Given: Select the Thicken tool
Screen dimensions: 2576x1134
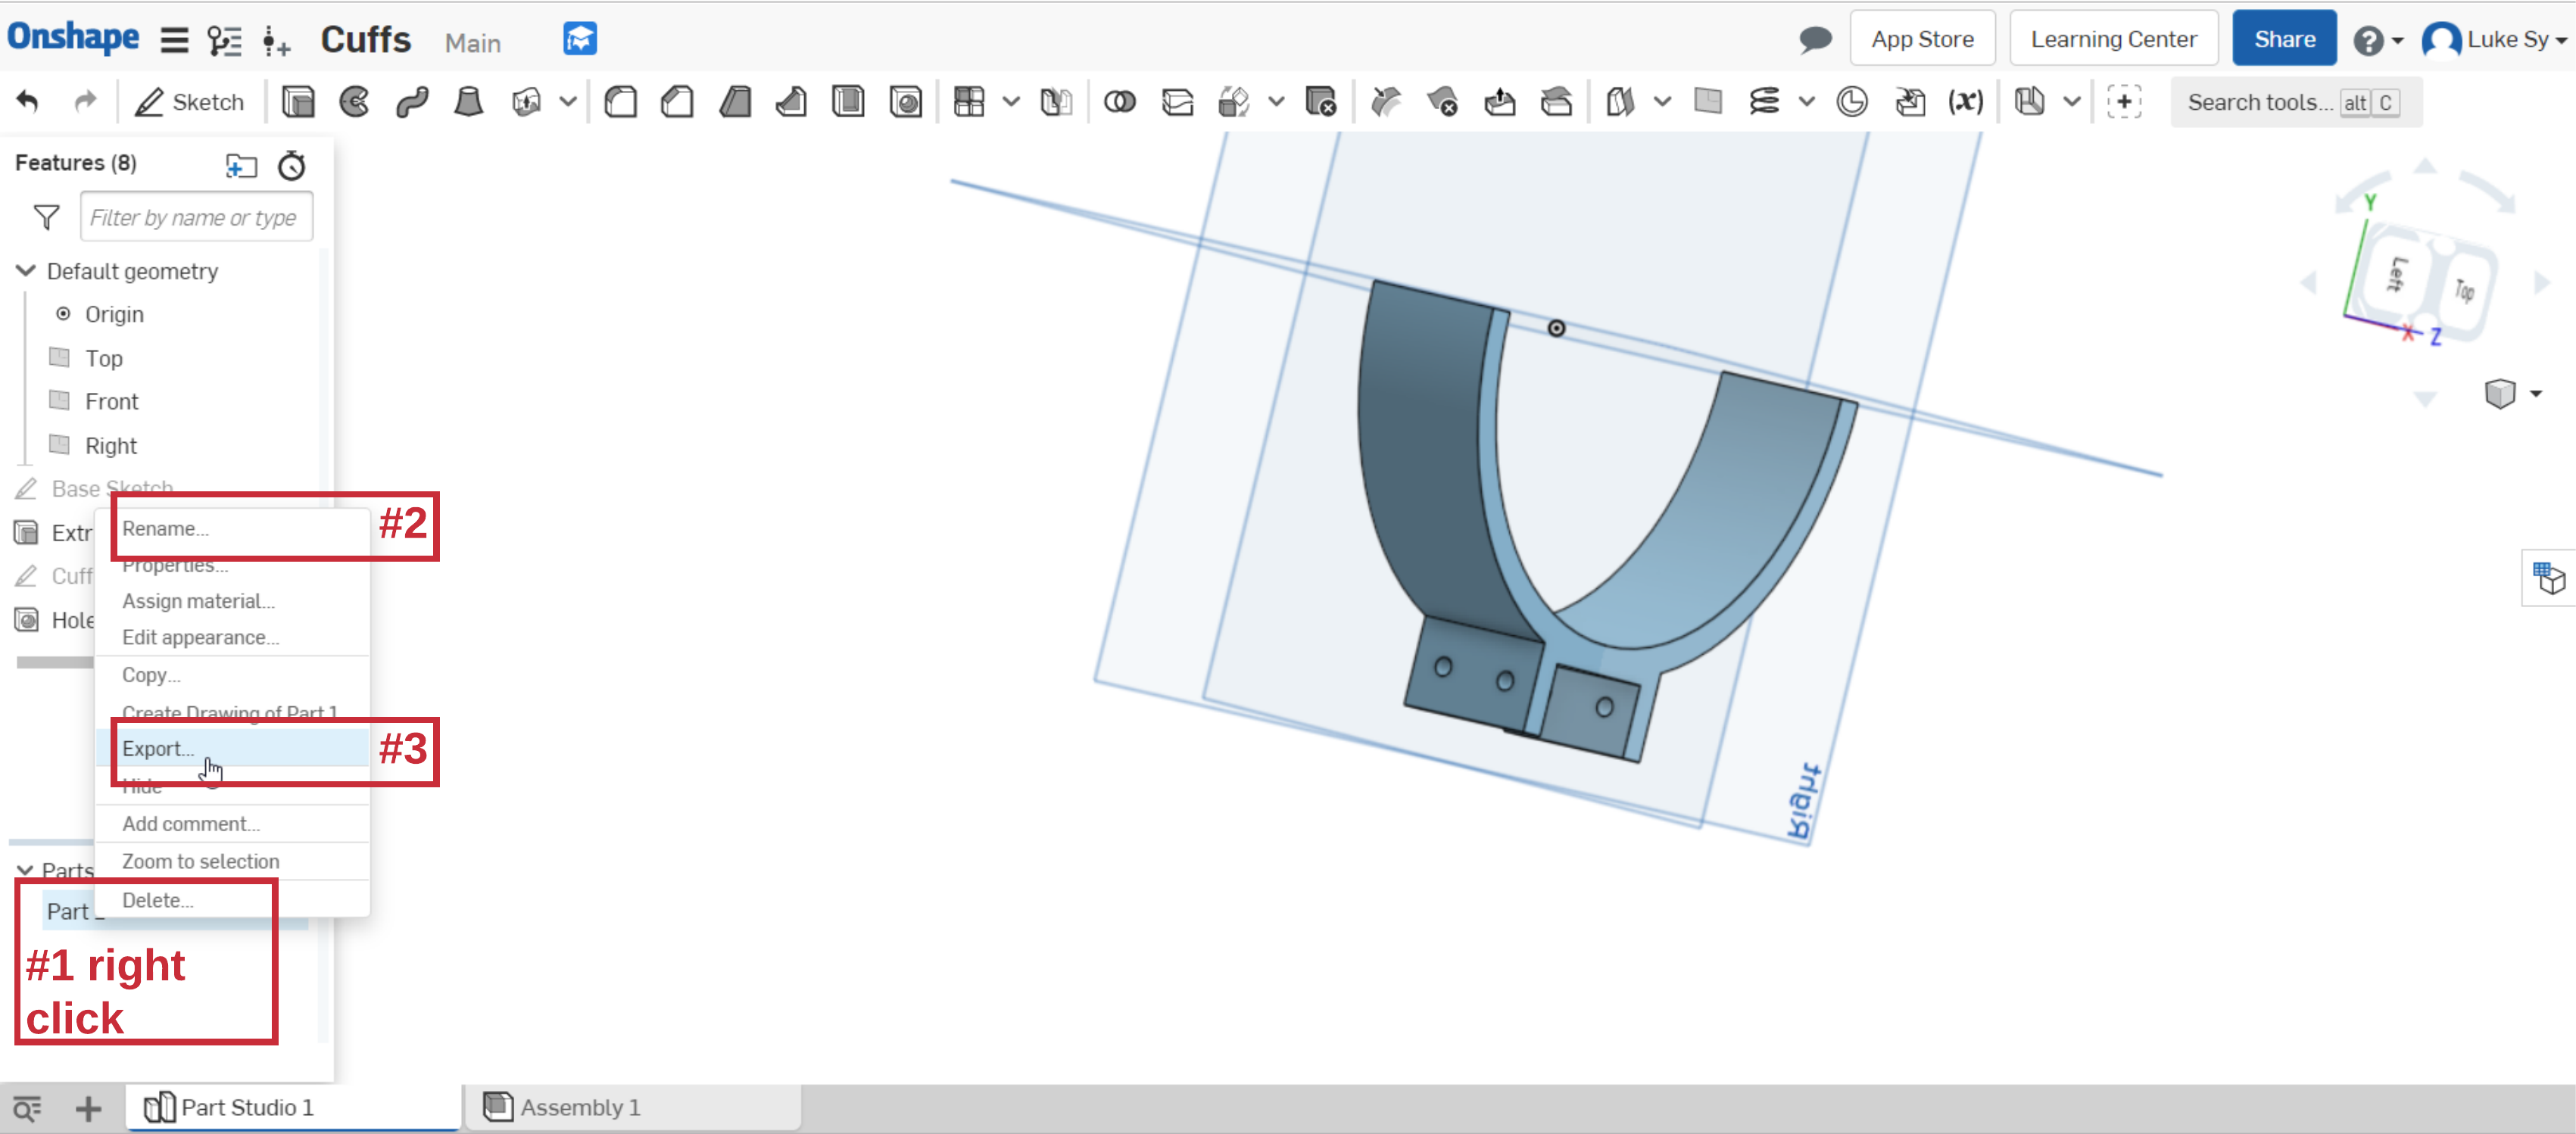Looking at the screenshot, I should [526, 102].
